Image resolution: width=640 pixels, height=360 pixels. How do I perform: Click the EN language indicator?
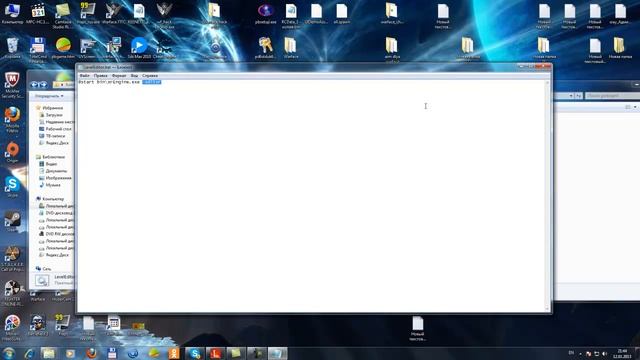tap(571, 353)
